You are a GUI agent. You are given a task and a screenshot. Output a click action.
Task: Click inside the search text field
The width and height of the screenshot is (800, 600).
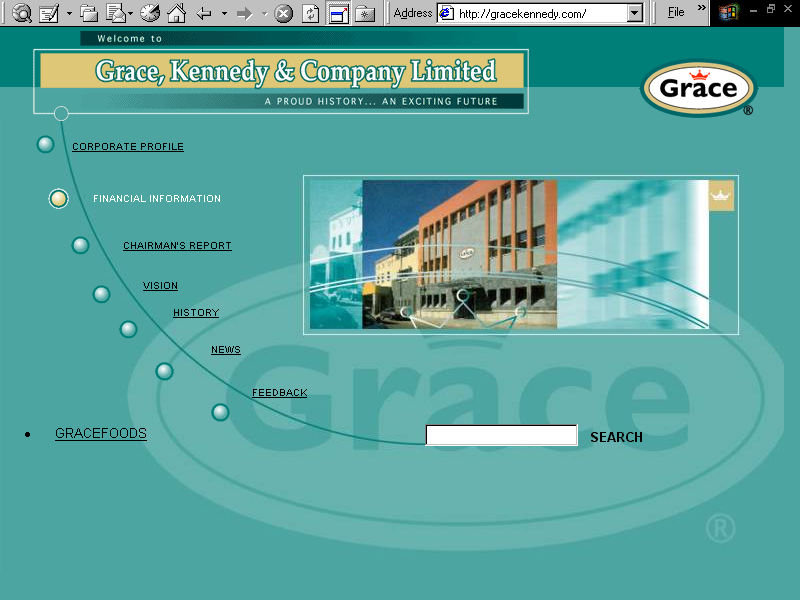click(500, 434)
